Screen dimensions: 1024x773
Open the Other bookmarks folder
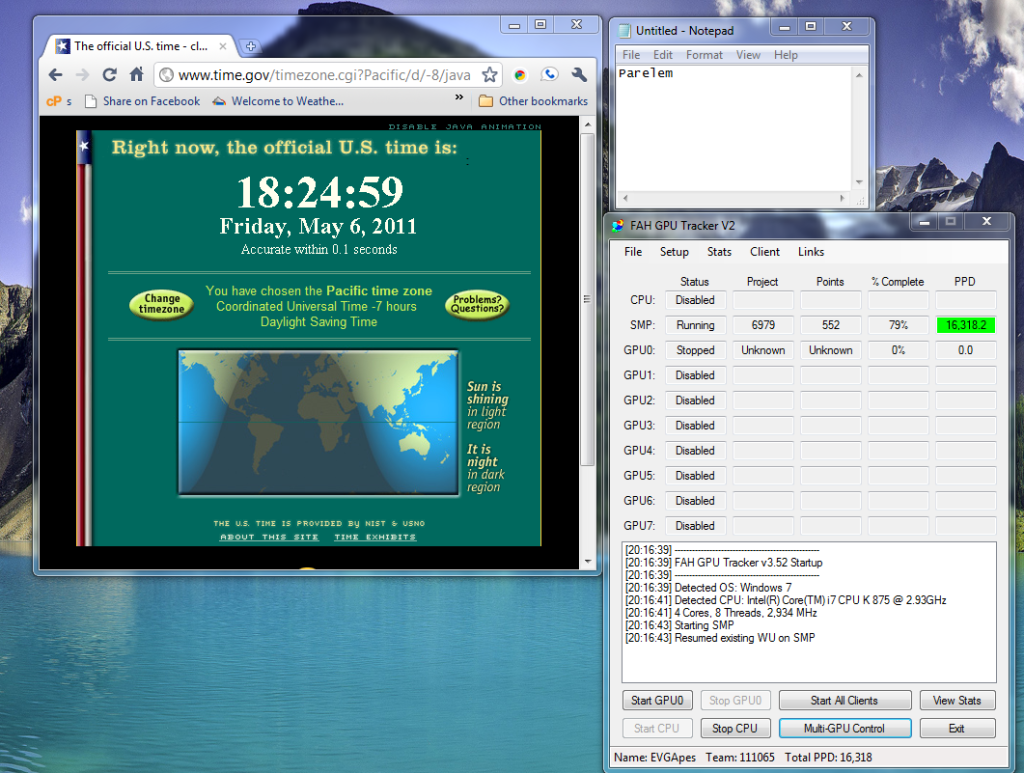coord(533,101)
